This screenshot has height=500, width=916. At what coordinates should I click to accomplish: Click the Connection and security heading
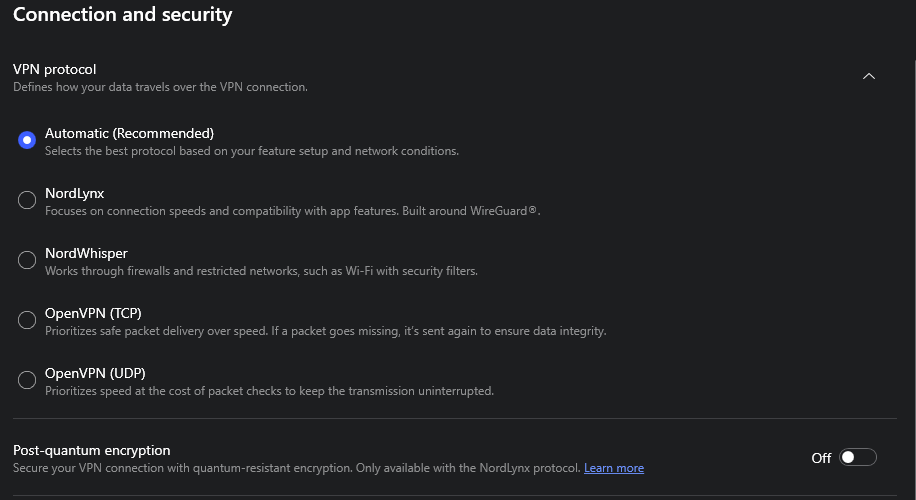(x=122, y=15)
